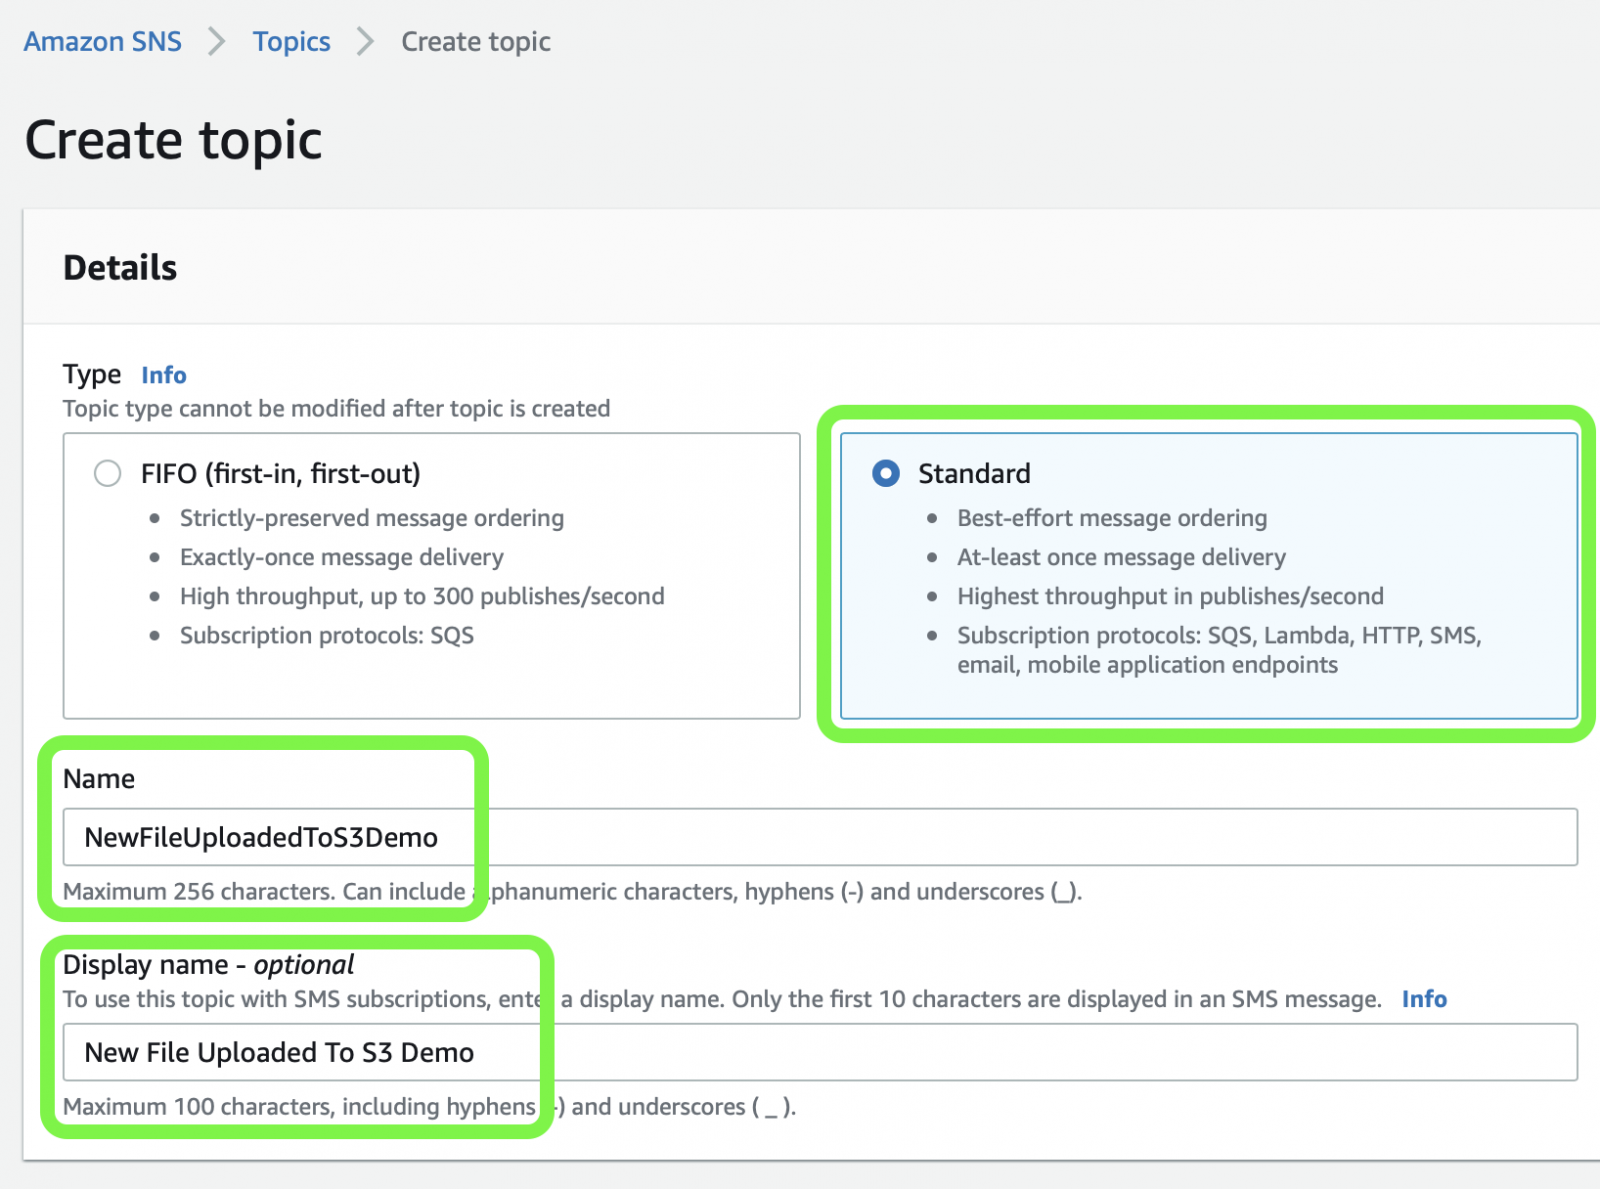Open the Info link beside Type
Screen dimensions: 1600x1189
pyautogui.click(x=164, y=375)
